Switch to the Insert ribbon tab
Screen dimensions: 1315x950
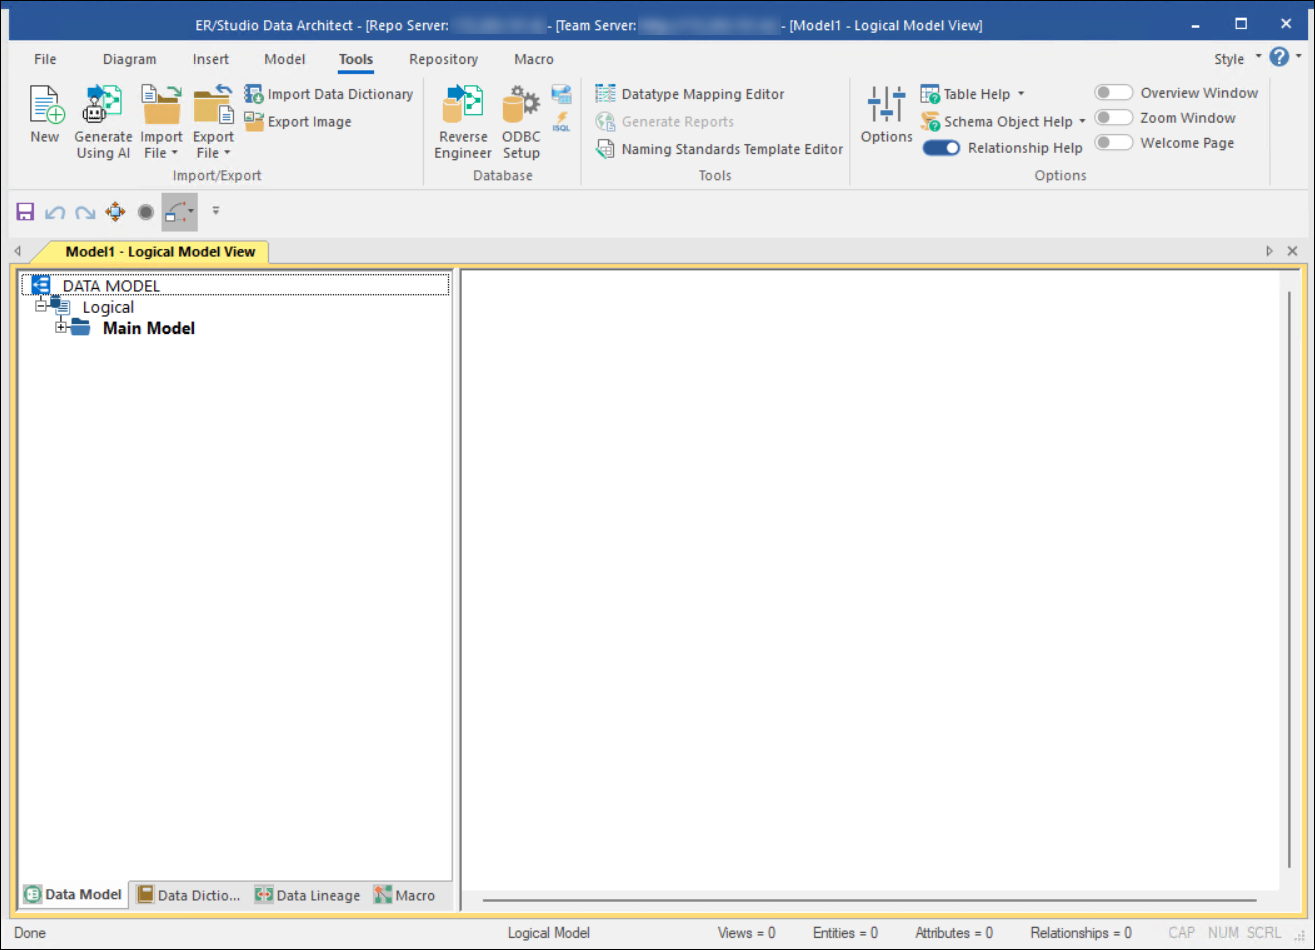(211, 59)
